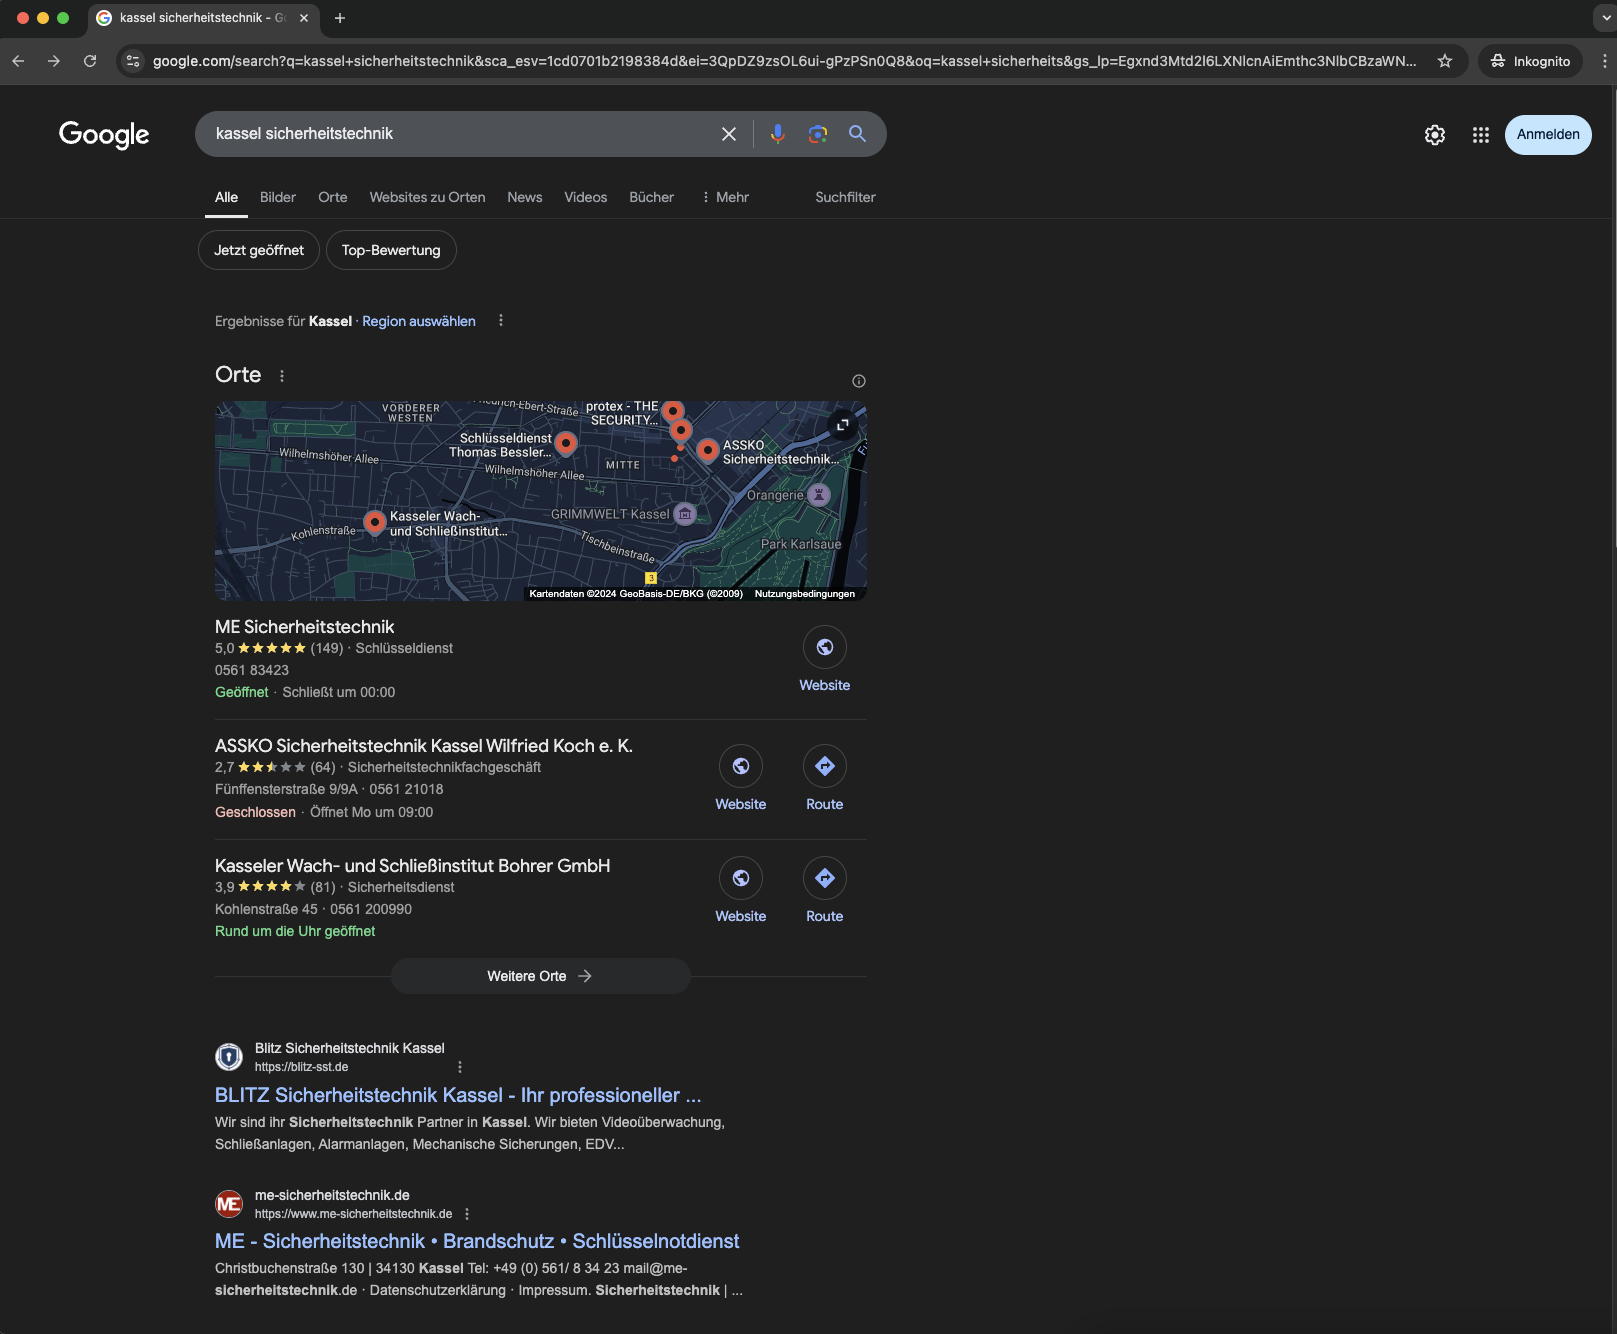Switch to Websites zu Orten tab
Screen dimensions: 1617x1334
point(427,197)
